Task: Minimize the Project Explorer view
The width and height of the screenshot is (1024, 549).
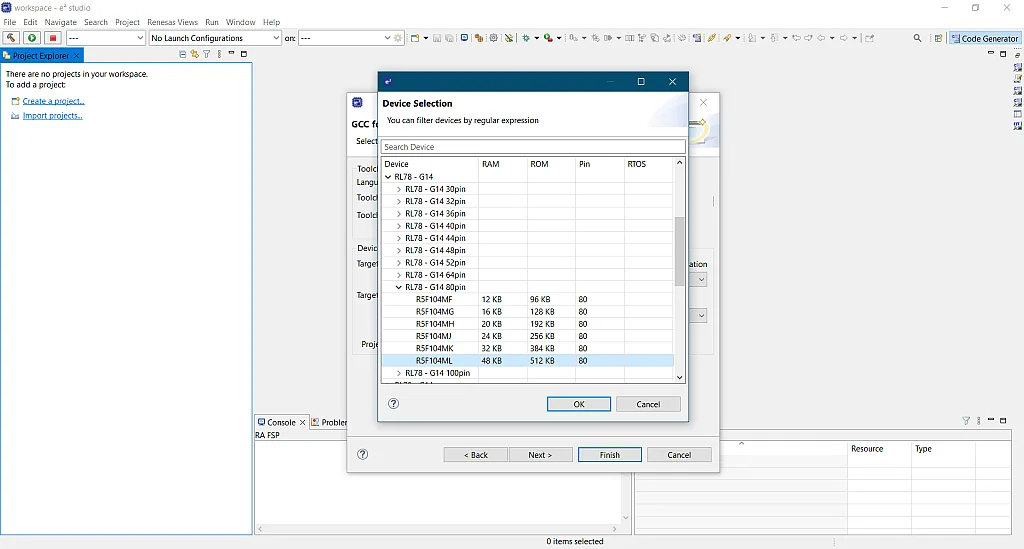Action: tap(231, 54)
